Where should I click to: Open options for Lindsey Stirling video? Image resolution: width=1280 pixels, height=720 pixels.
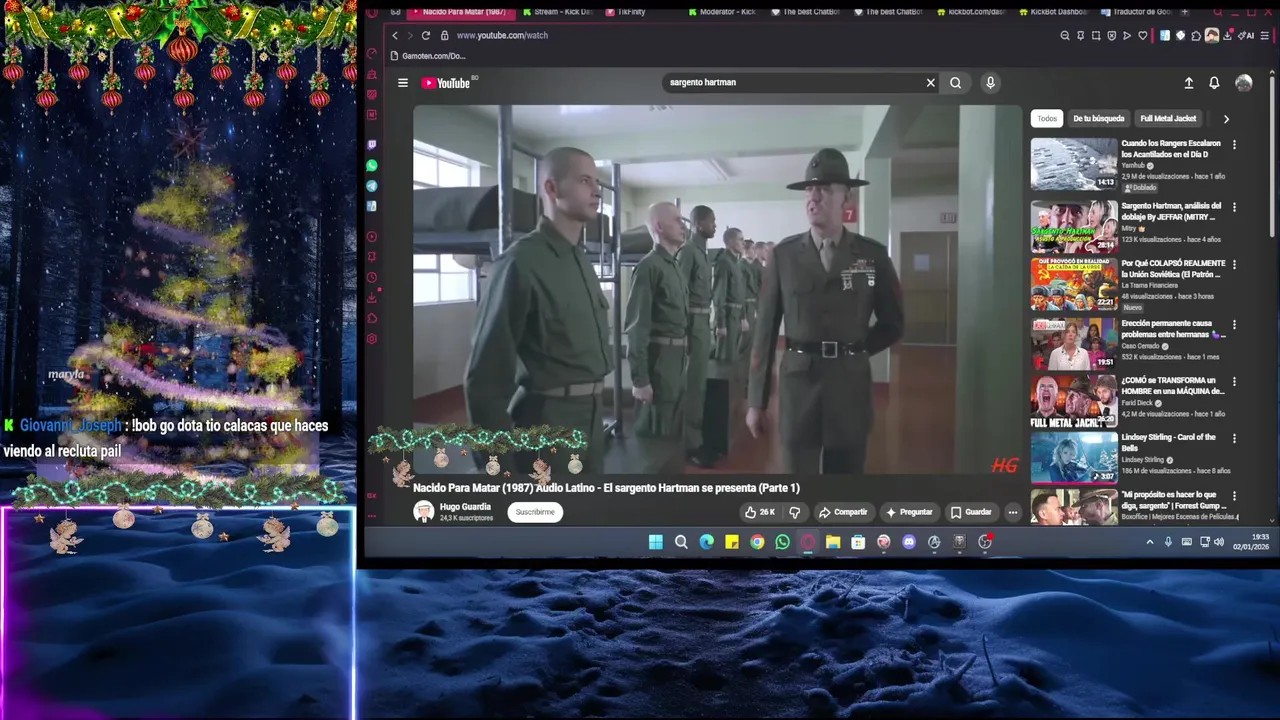[x=1234, y=438]
